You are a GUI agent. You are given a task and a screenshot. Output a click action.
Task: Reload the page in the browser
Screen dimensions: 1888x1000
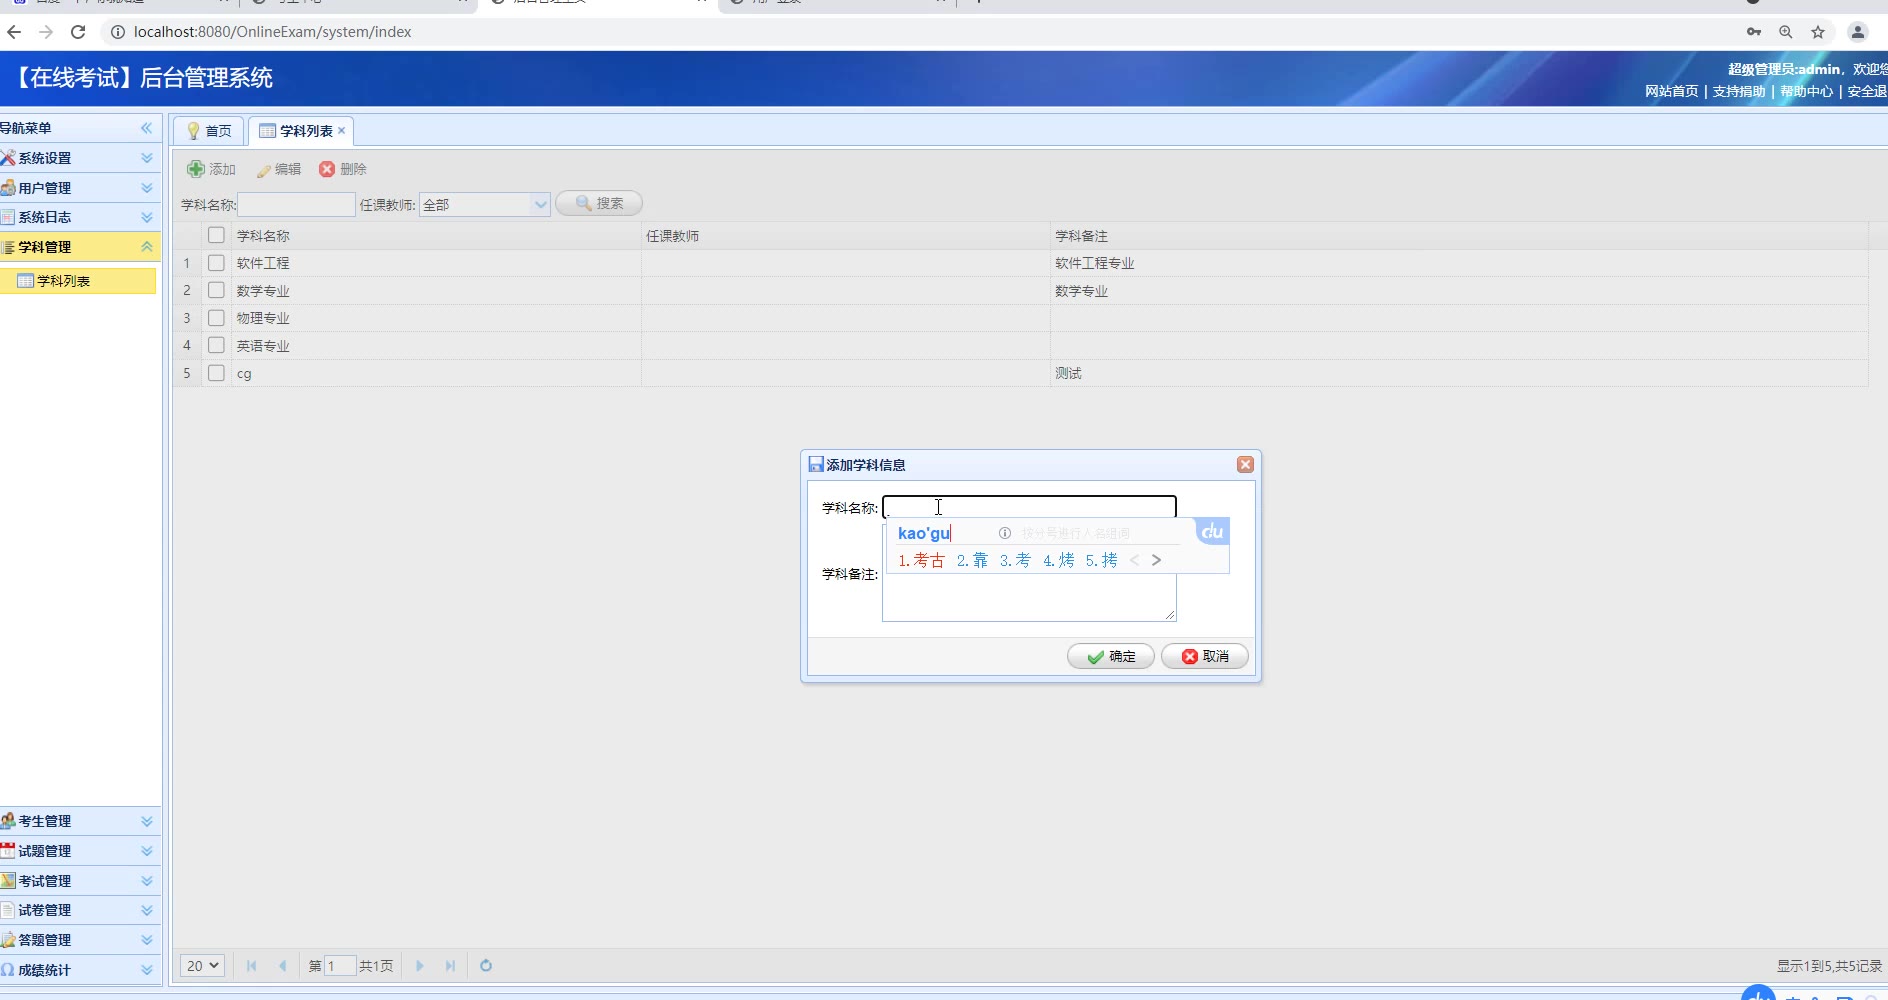[78, 32]
